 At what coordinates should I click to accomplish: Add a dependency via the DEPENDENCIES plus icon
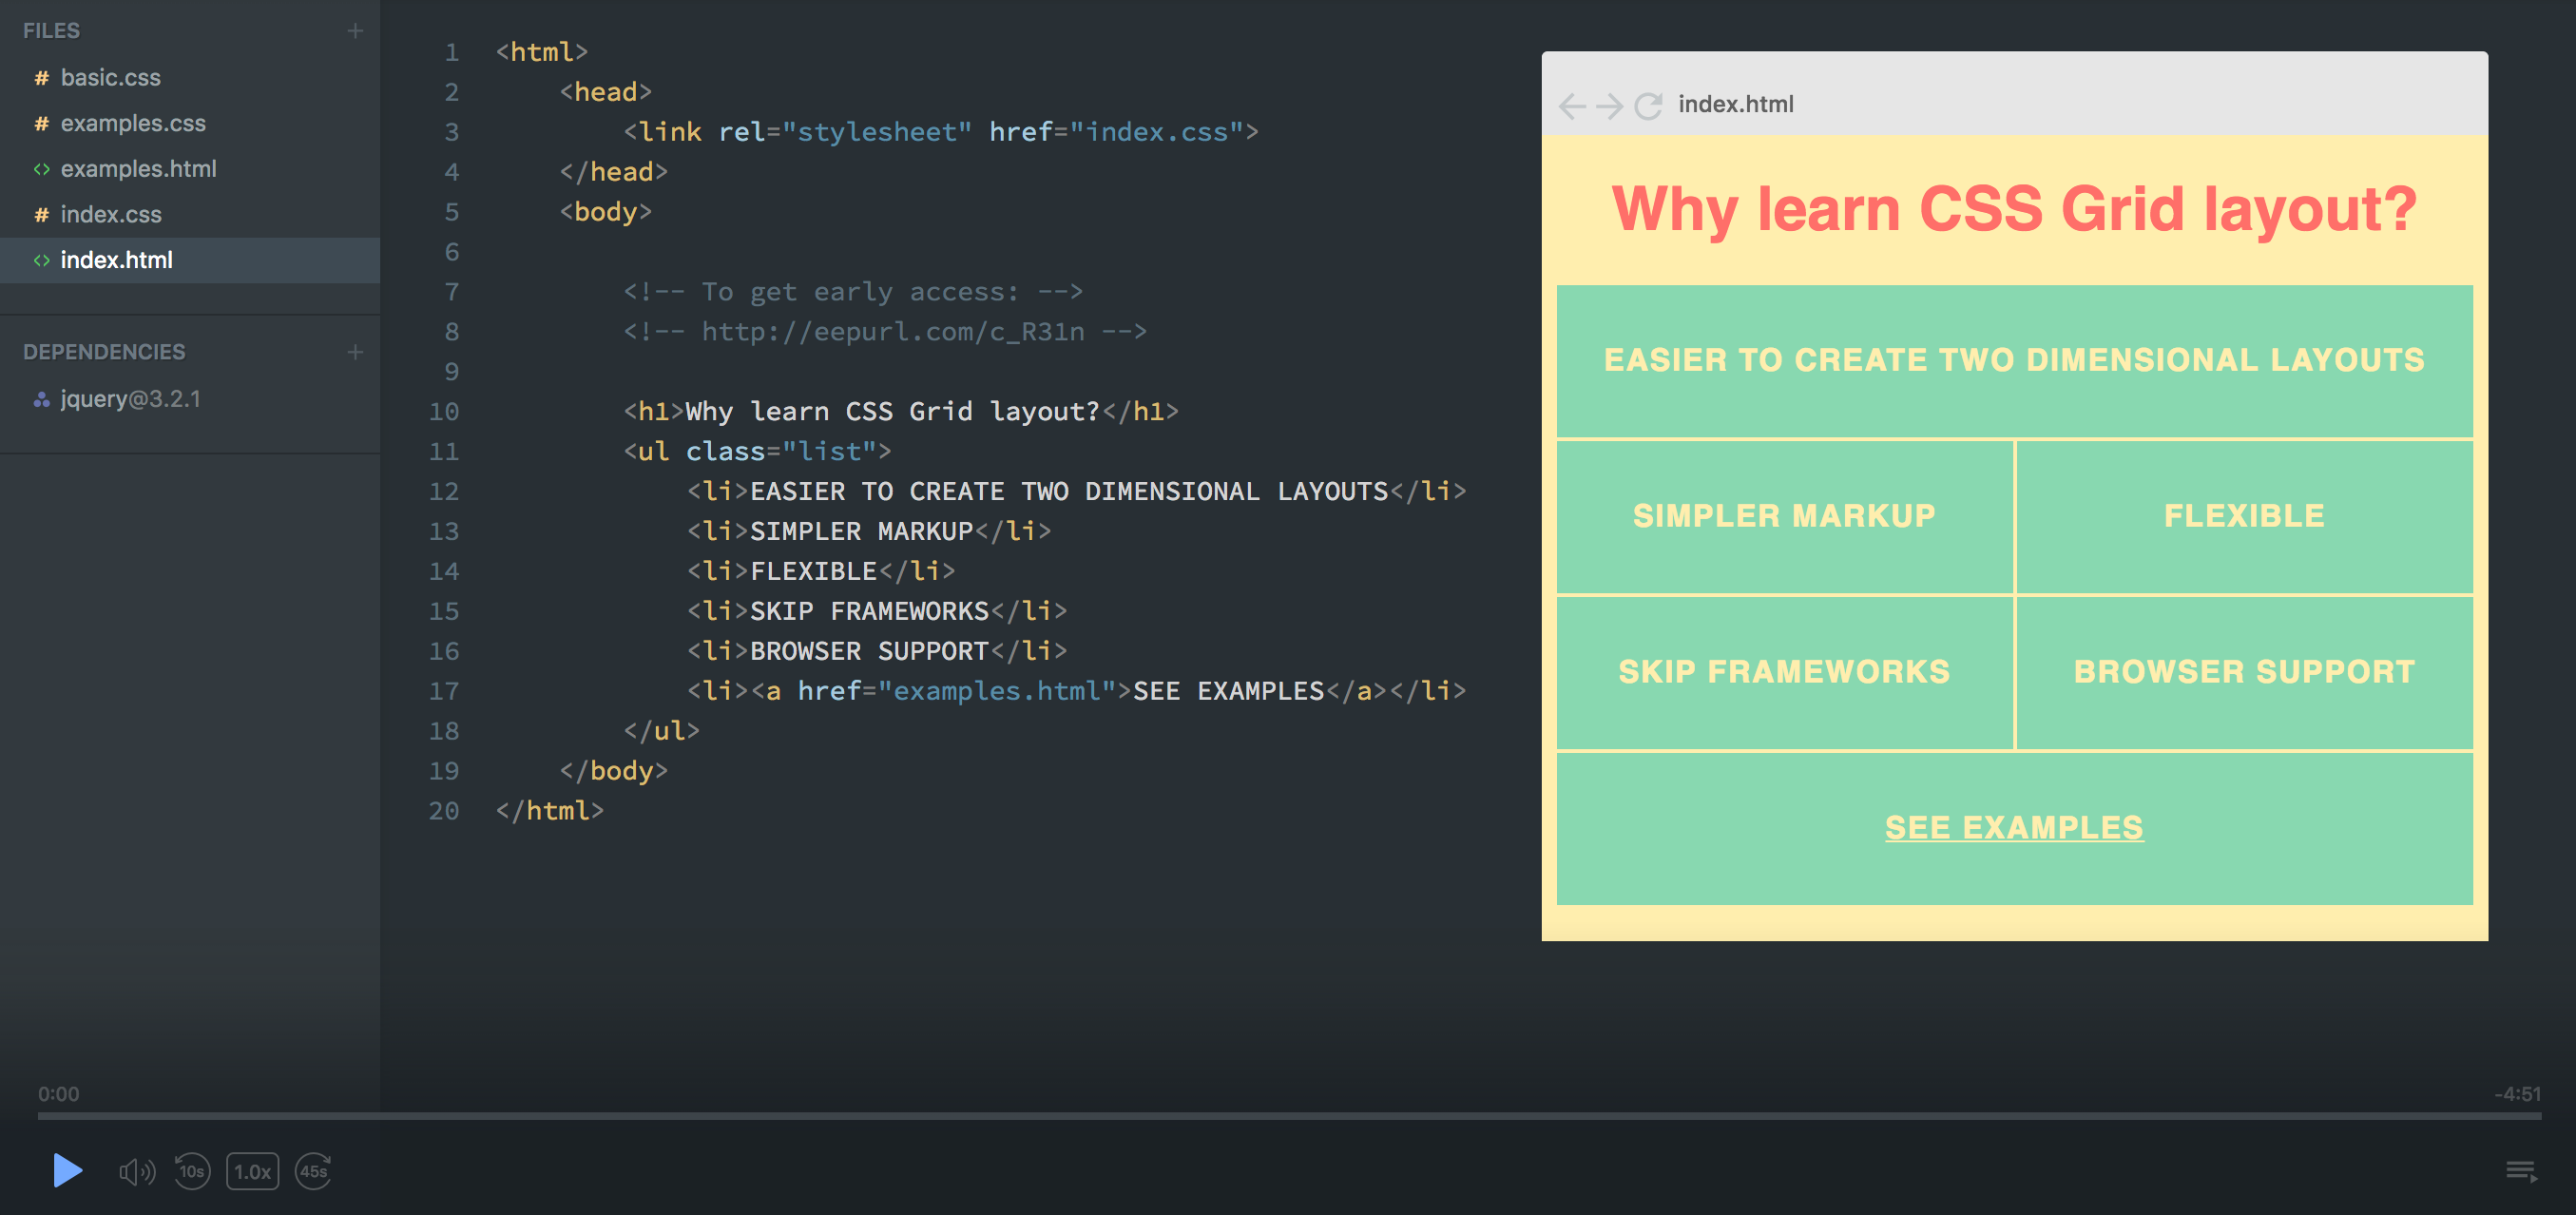(x=355, y=351)
